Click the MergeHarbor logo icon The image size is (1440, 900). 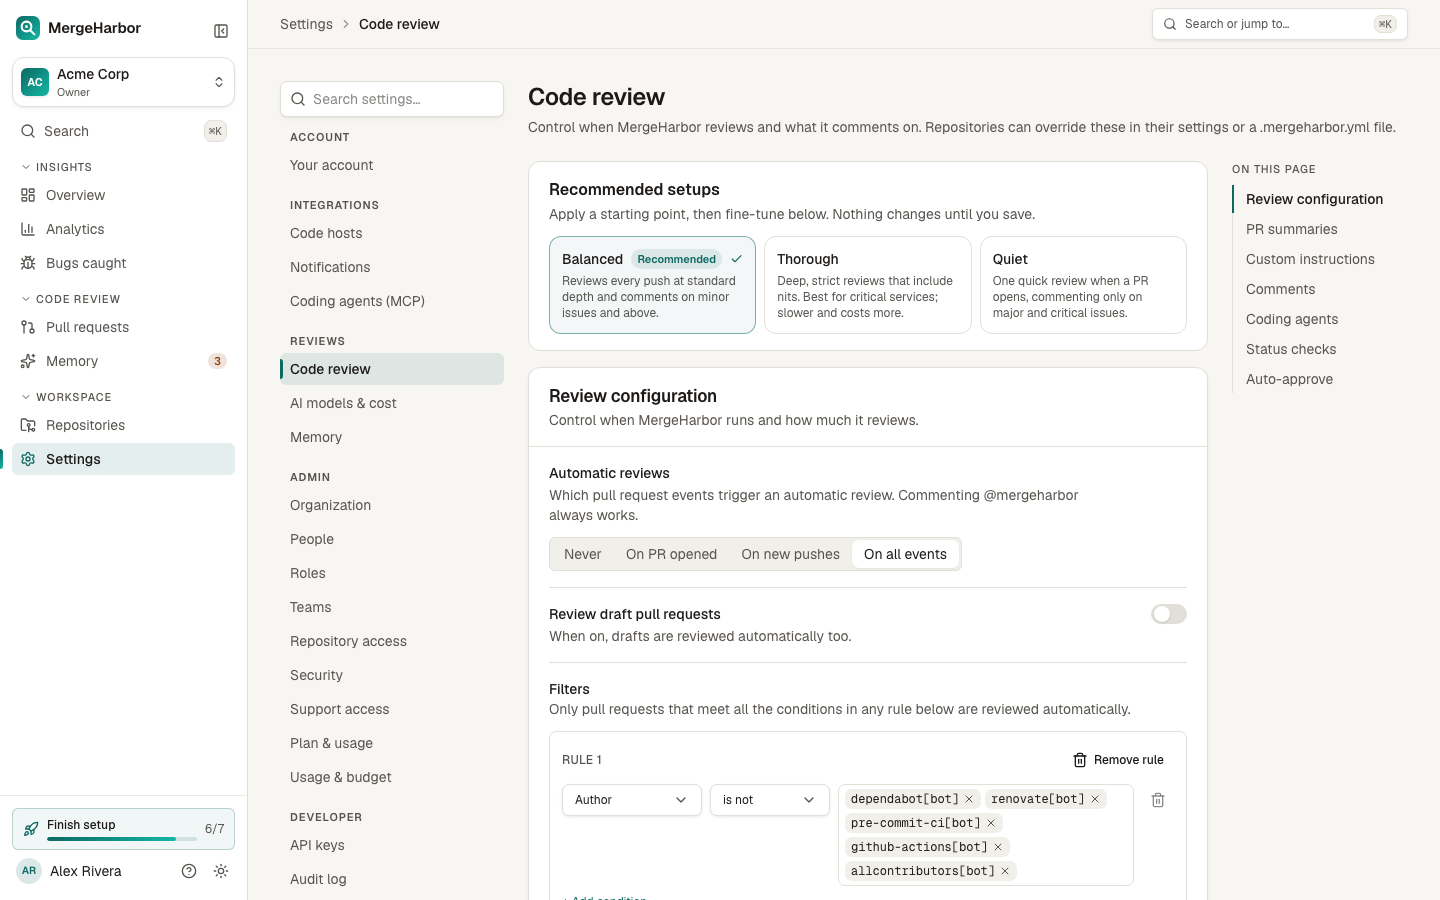pyautogui.click(x=28, y=28)
